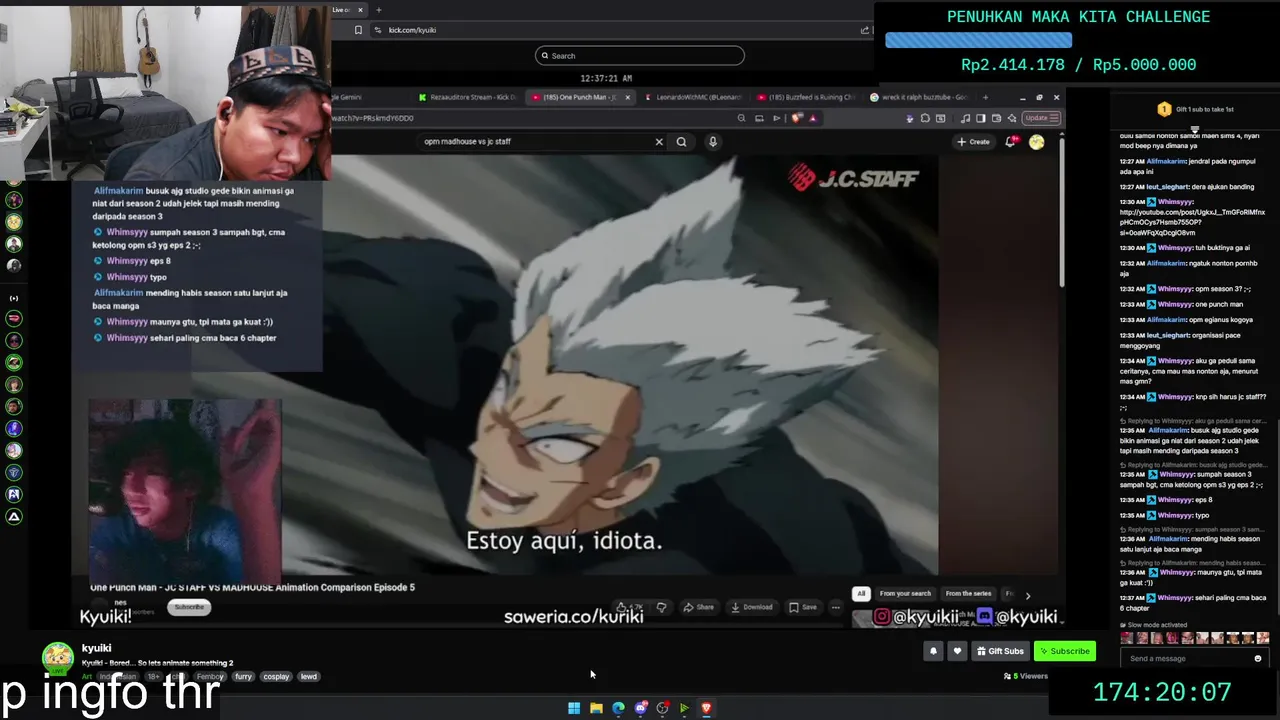Screen dimensions: 1280x720
Task: Click the lewd tag
Action: (x=309, y=677)
